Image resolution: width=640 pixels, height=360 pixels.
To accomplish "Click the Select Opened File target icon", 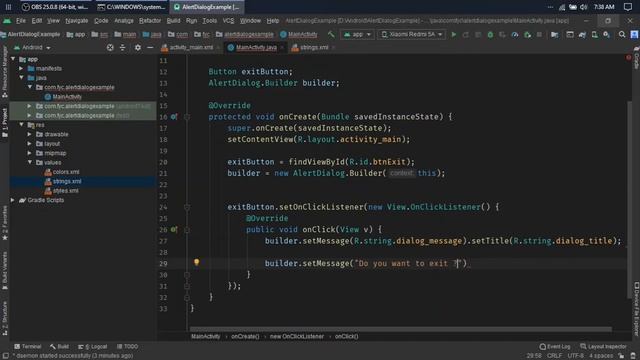I will tap(110, 47).
